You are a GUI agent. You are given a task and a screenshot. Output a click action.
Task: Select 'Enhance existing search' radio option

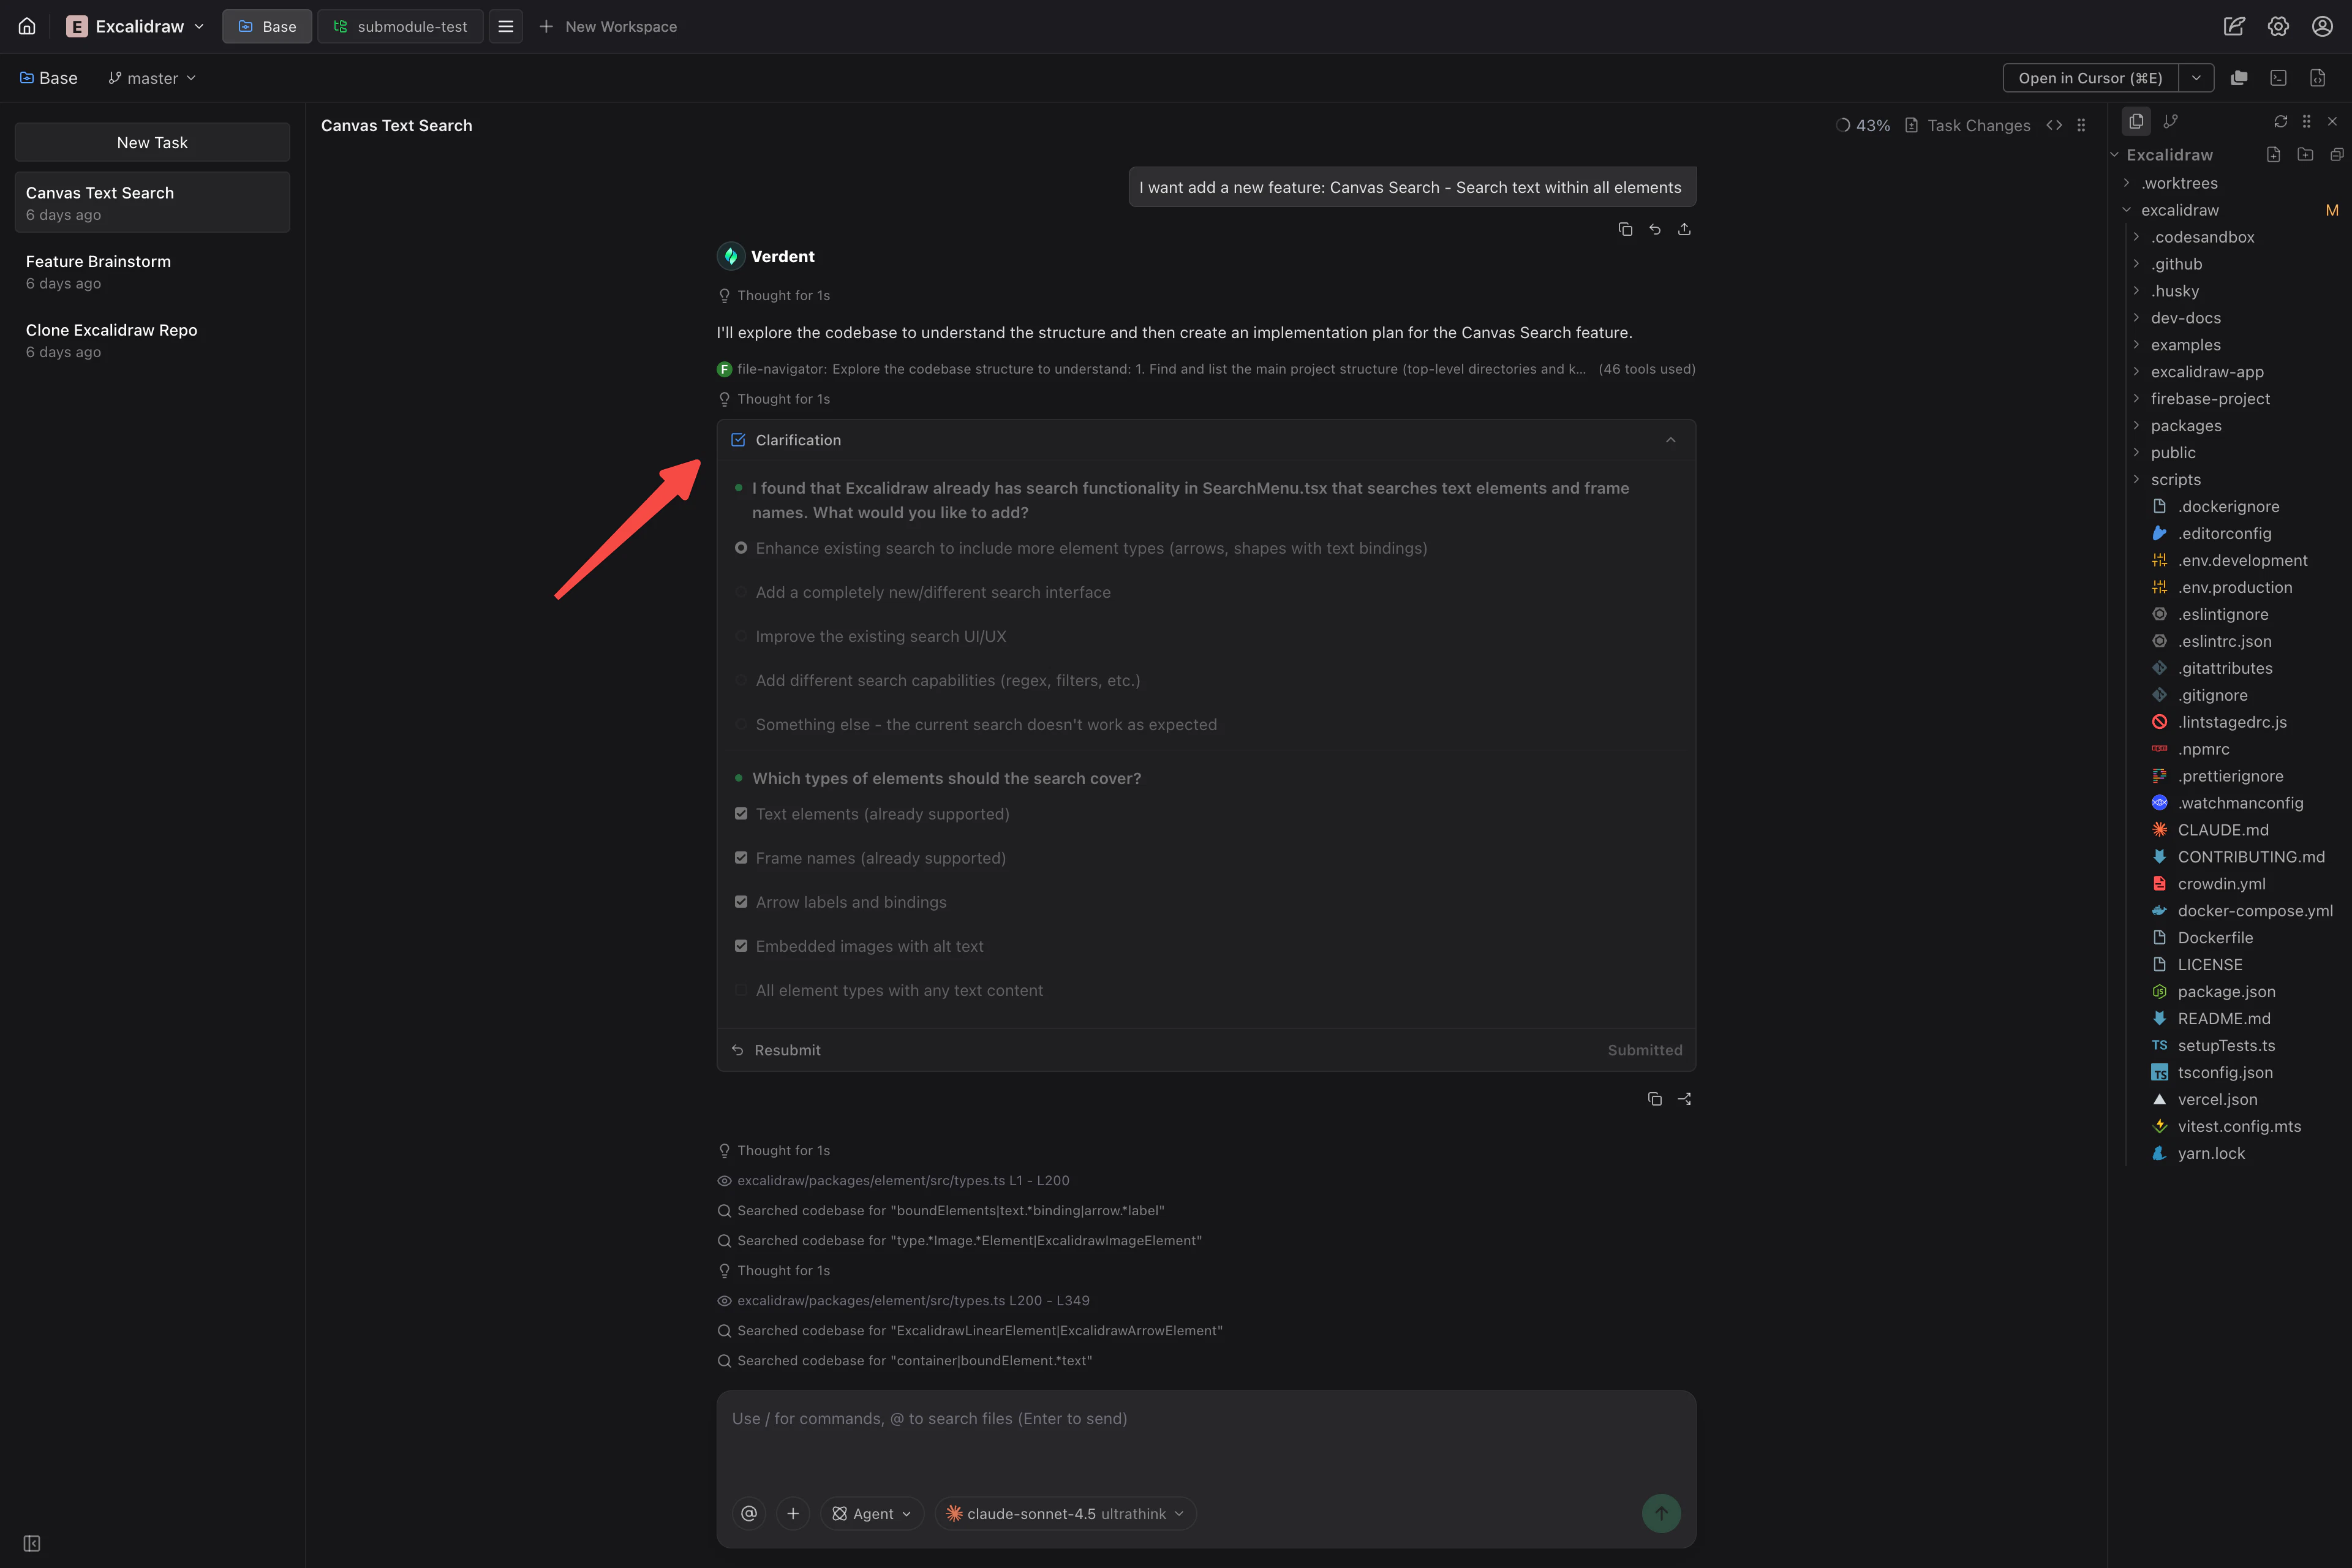(741, 548)
